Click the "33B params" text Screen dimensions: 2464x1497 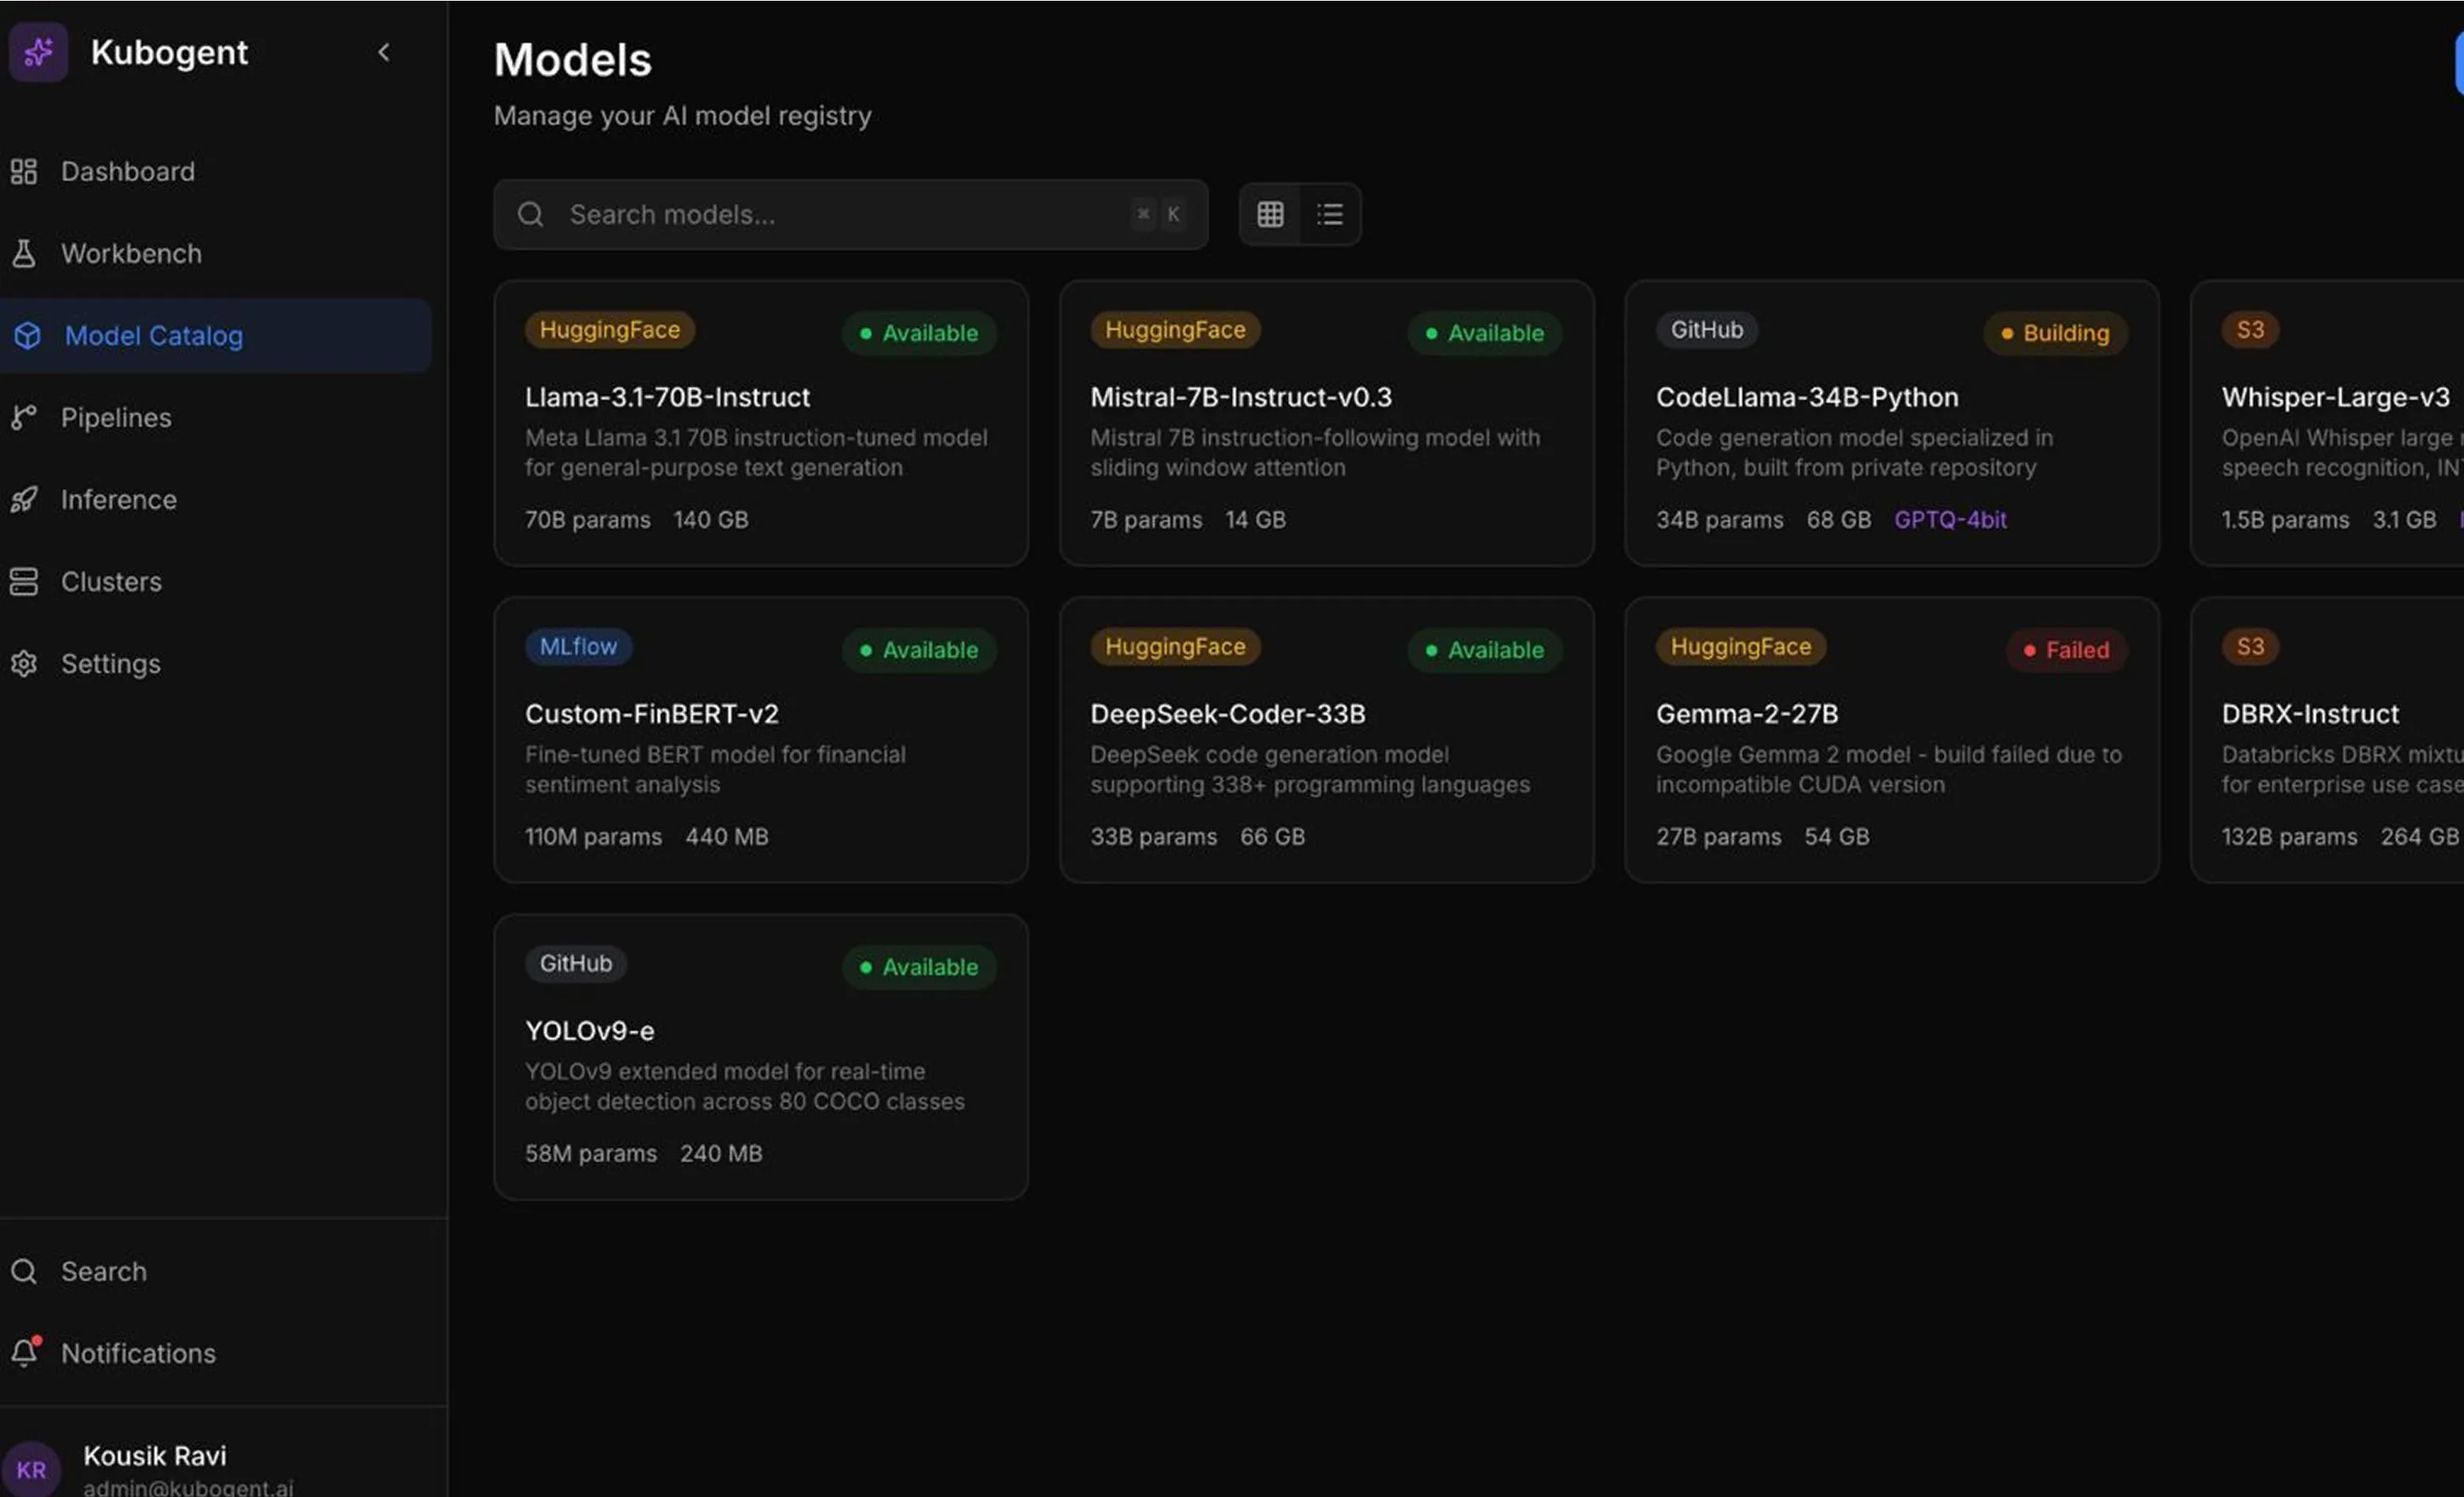[1154, 837]
